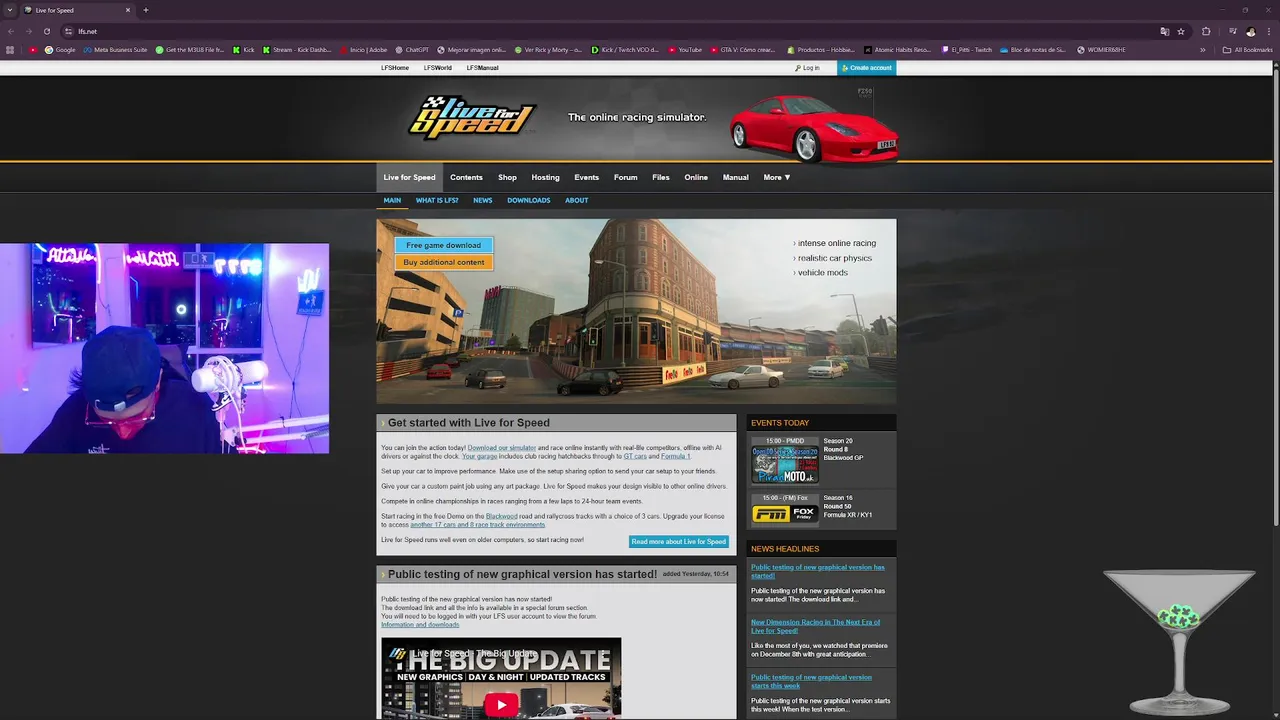Show more bookmarks with the chevron
The width and height of the screenshot is (1280, 720).
(x=1203, y=50)
